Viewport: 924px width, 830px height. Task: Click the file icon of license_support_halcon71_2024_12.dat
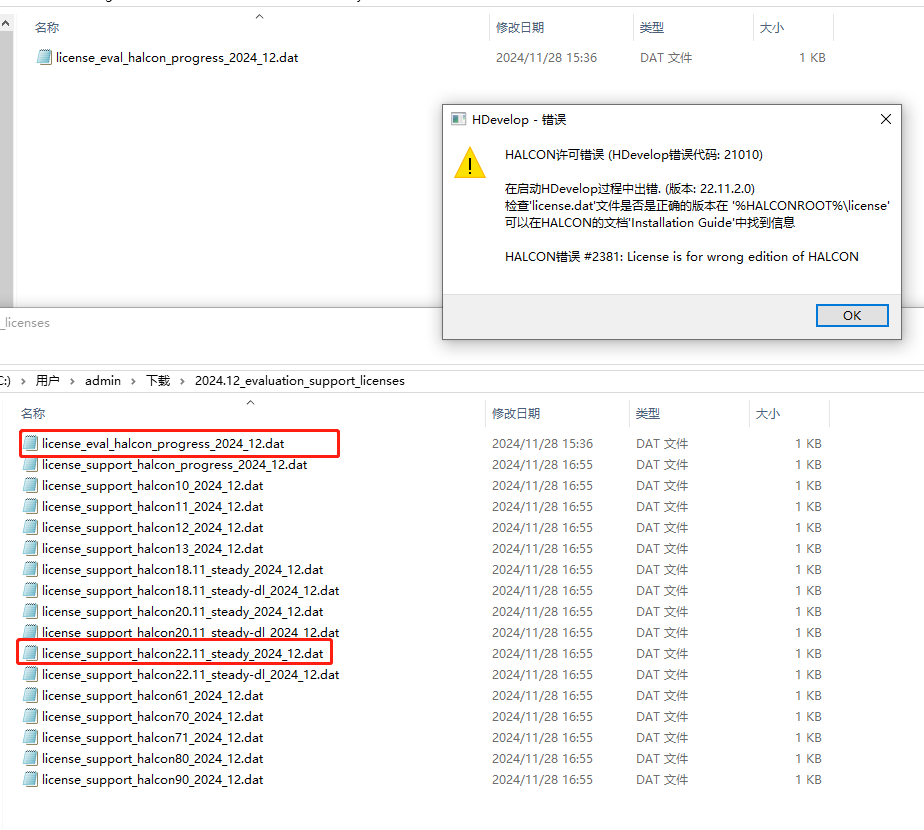tap(31, 737)
